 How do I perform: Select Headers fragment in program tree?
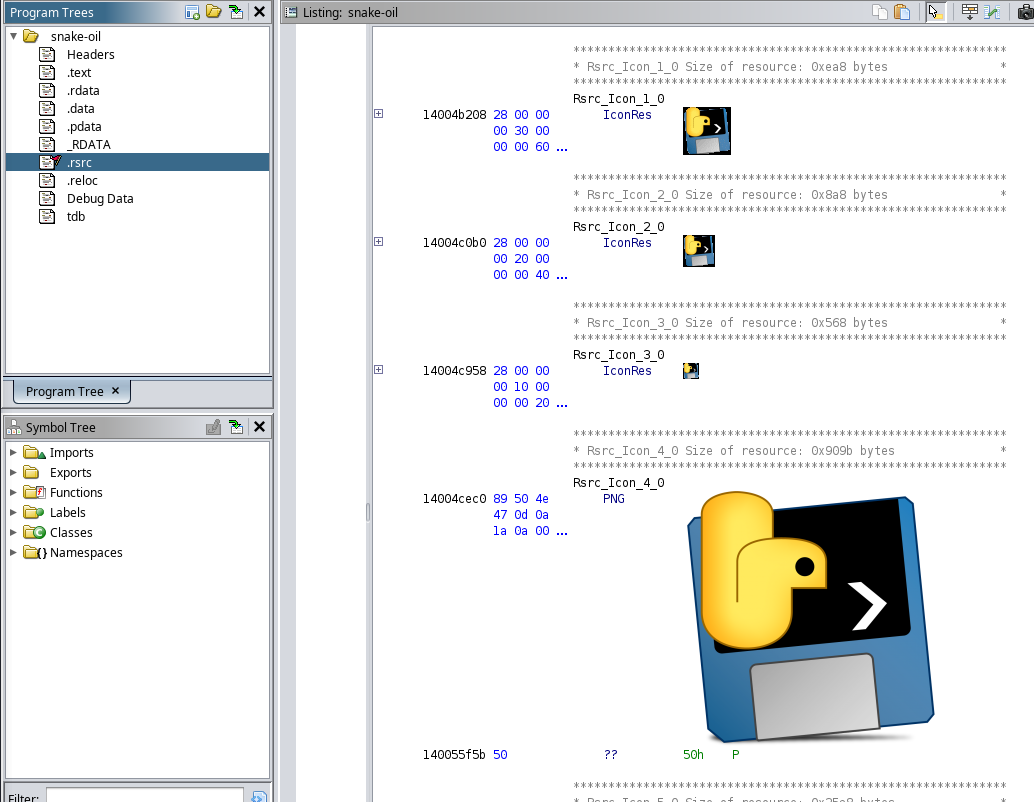pos(90,55)
